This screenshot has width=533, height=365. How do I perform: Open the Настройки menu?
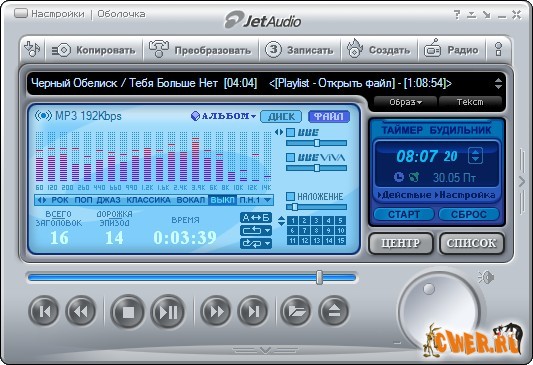click(x=57, y=14)
